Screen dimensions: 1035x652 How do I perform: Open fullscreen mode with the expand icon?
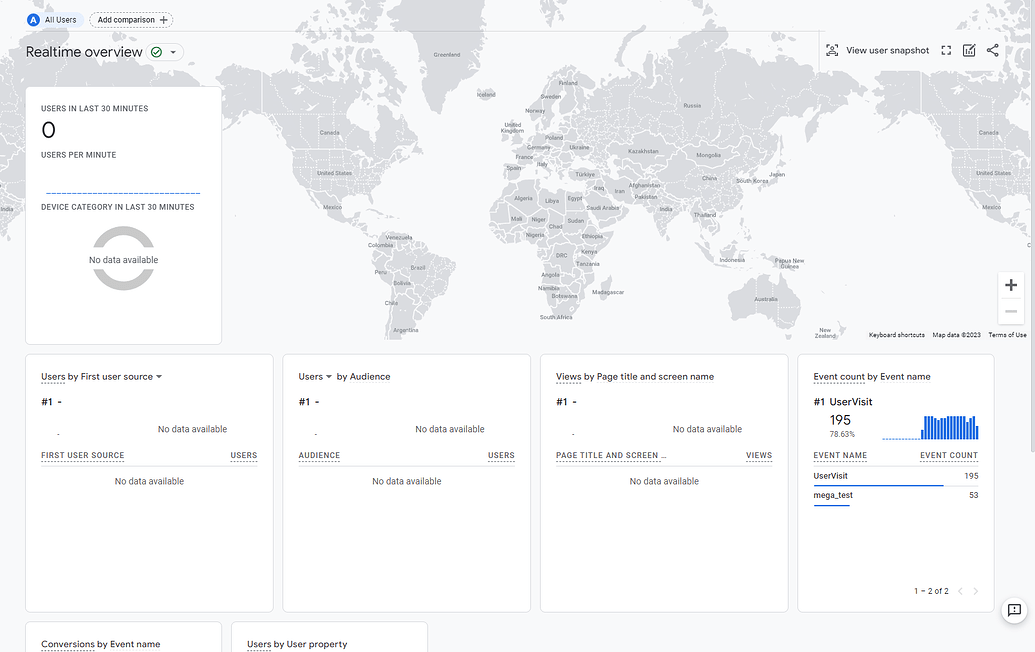[946, 50]
